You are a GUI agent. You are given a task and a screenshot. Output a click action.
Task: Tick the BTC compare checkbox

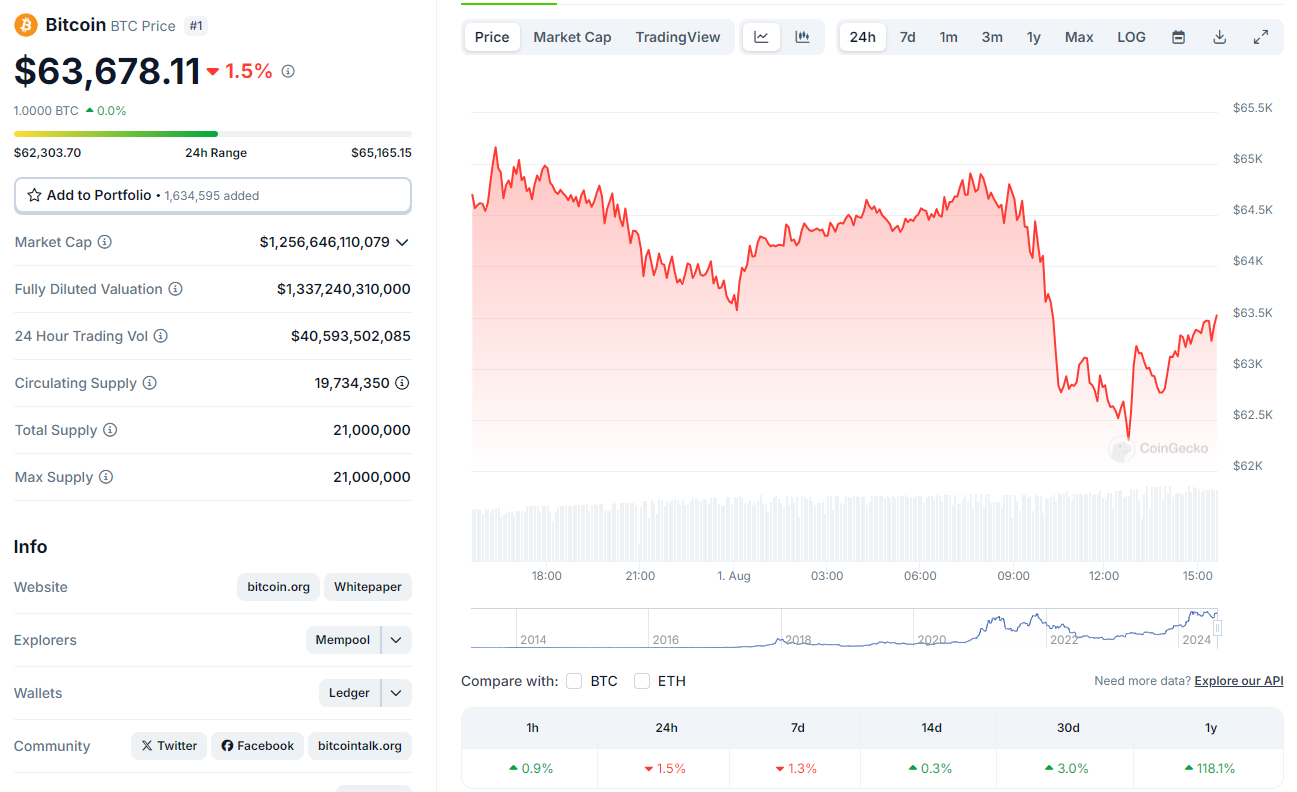pos(574,681)
